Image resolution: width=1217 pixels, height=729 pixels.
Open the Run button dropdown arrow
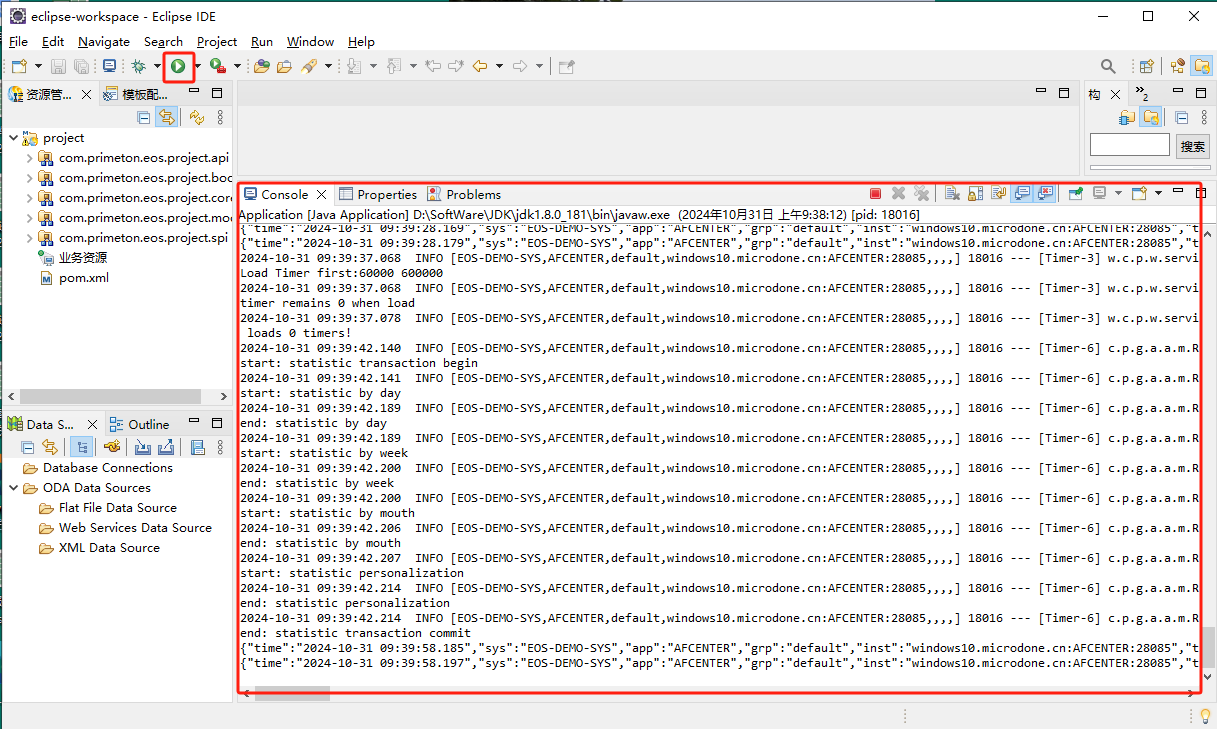click(x=197, y=66)
